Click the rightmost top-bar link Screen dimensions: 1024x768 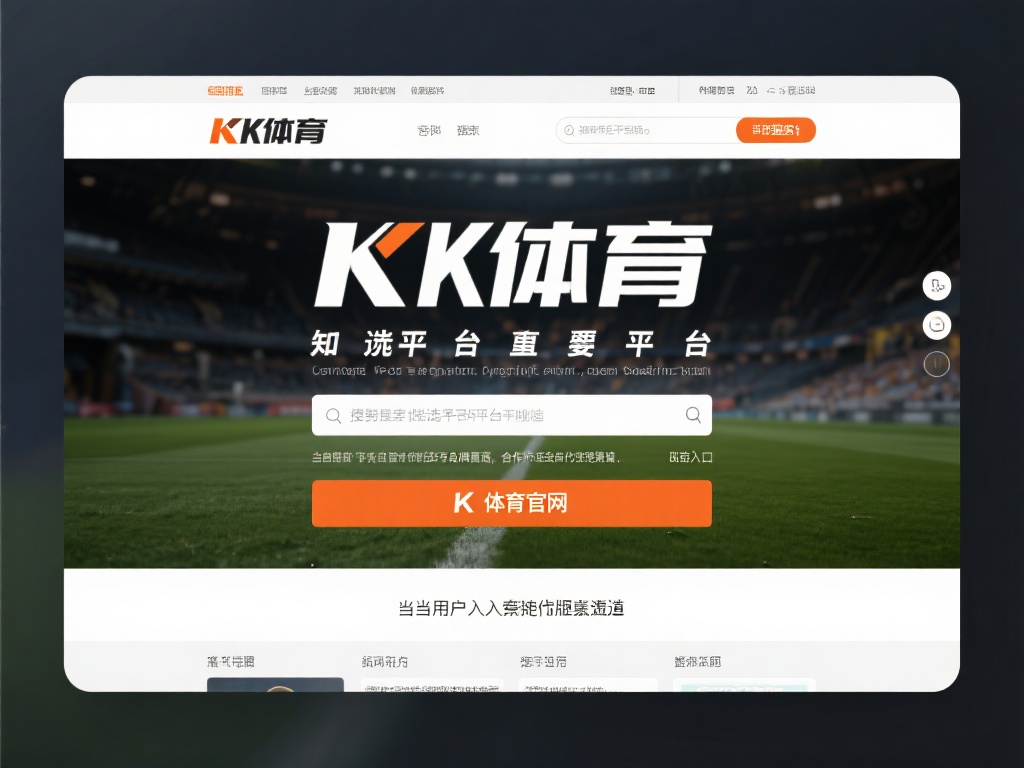click(x=792, y=90)
